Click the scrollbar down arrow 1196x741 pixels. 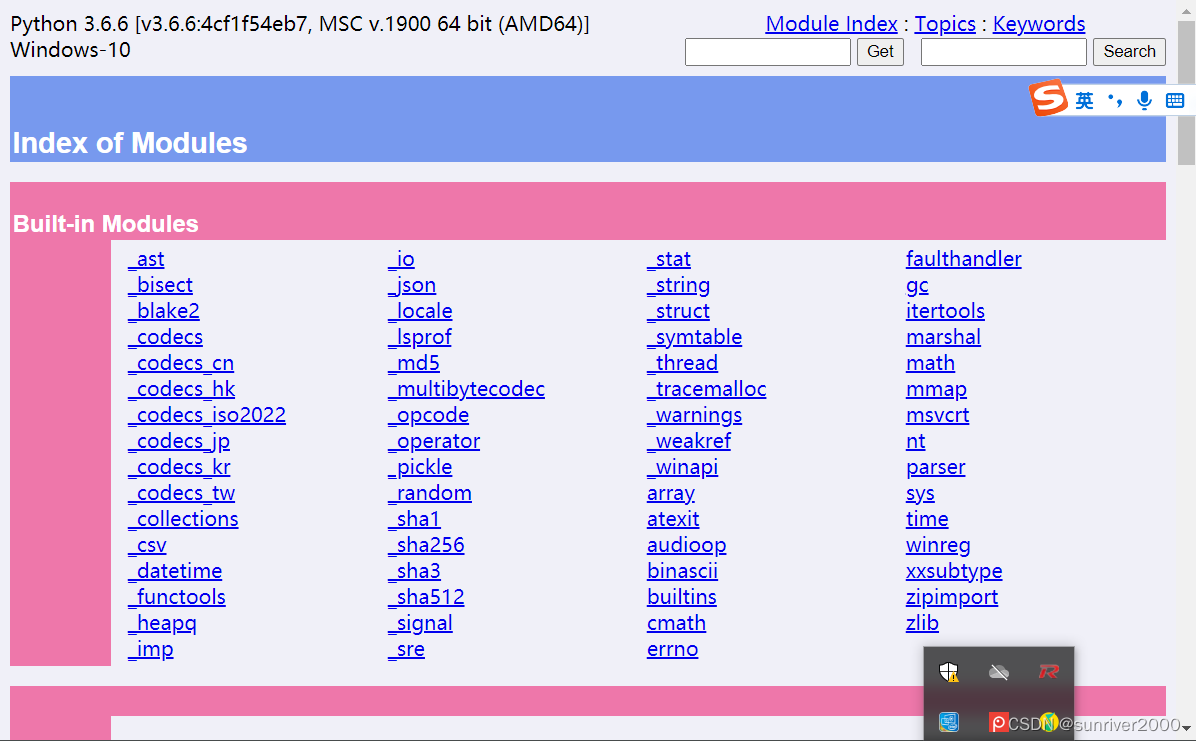(1186, 729)
